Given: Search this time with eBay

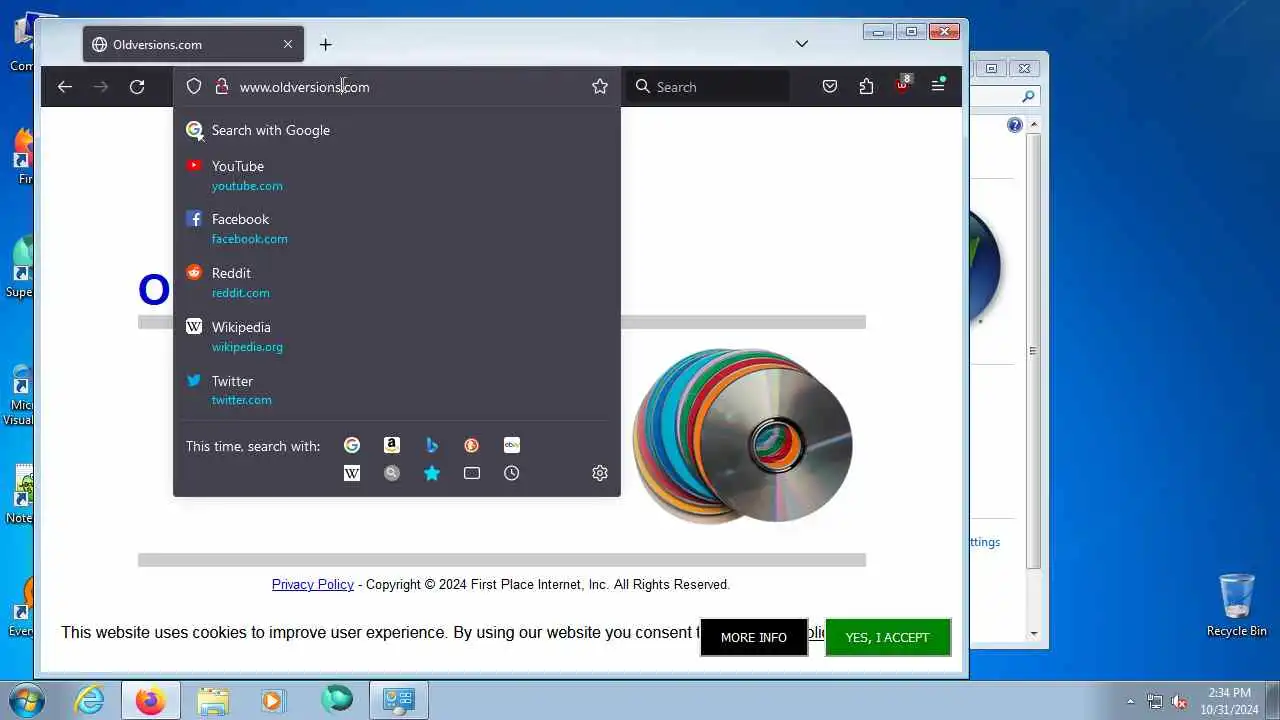Looking at the screenshot, I should coord(512,445).
